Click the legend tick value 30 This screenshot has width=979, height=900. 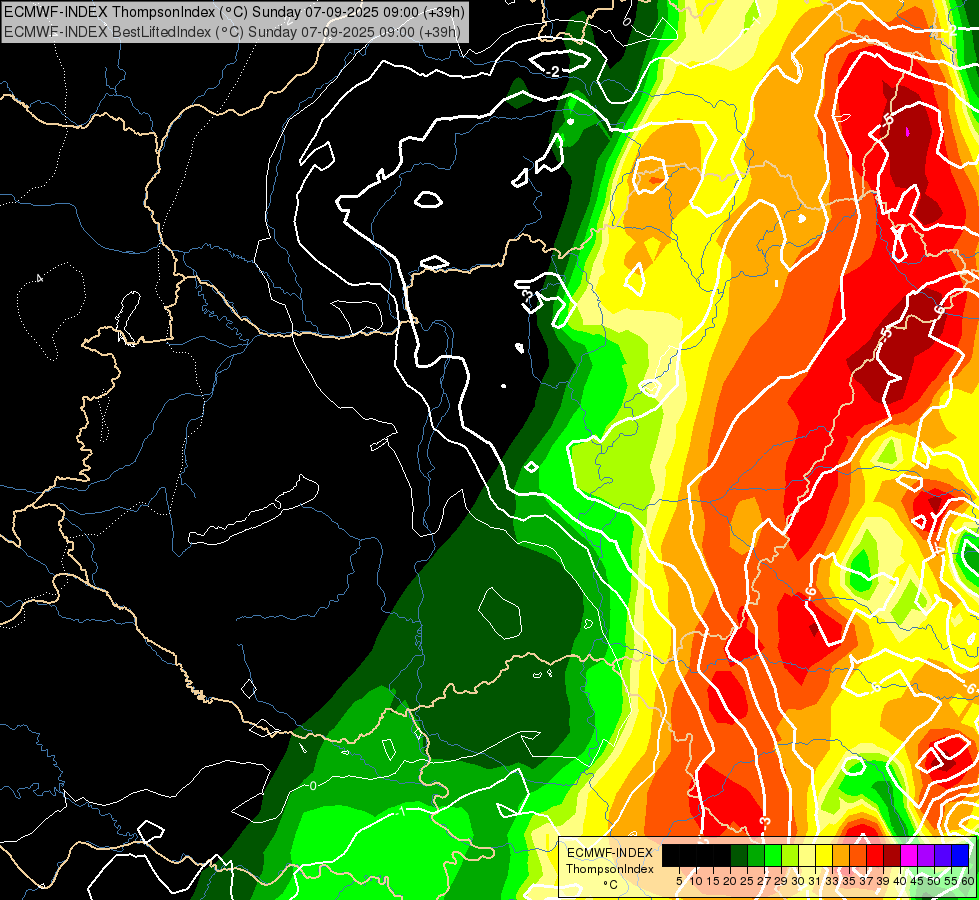[799, 881]
